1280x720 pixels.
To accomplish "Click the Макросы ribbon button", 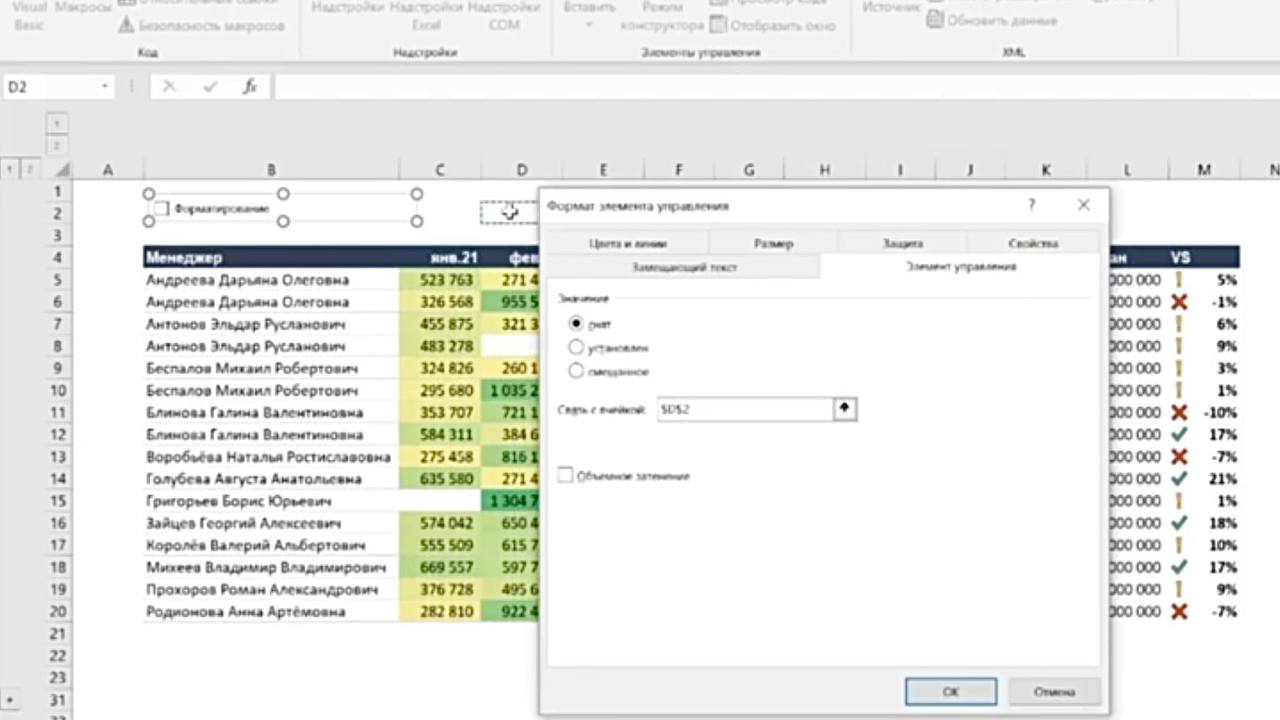I will click(x=82, y=7).
